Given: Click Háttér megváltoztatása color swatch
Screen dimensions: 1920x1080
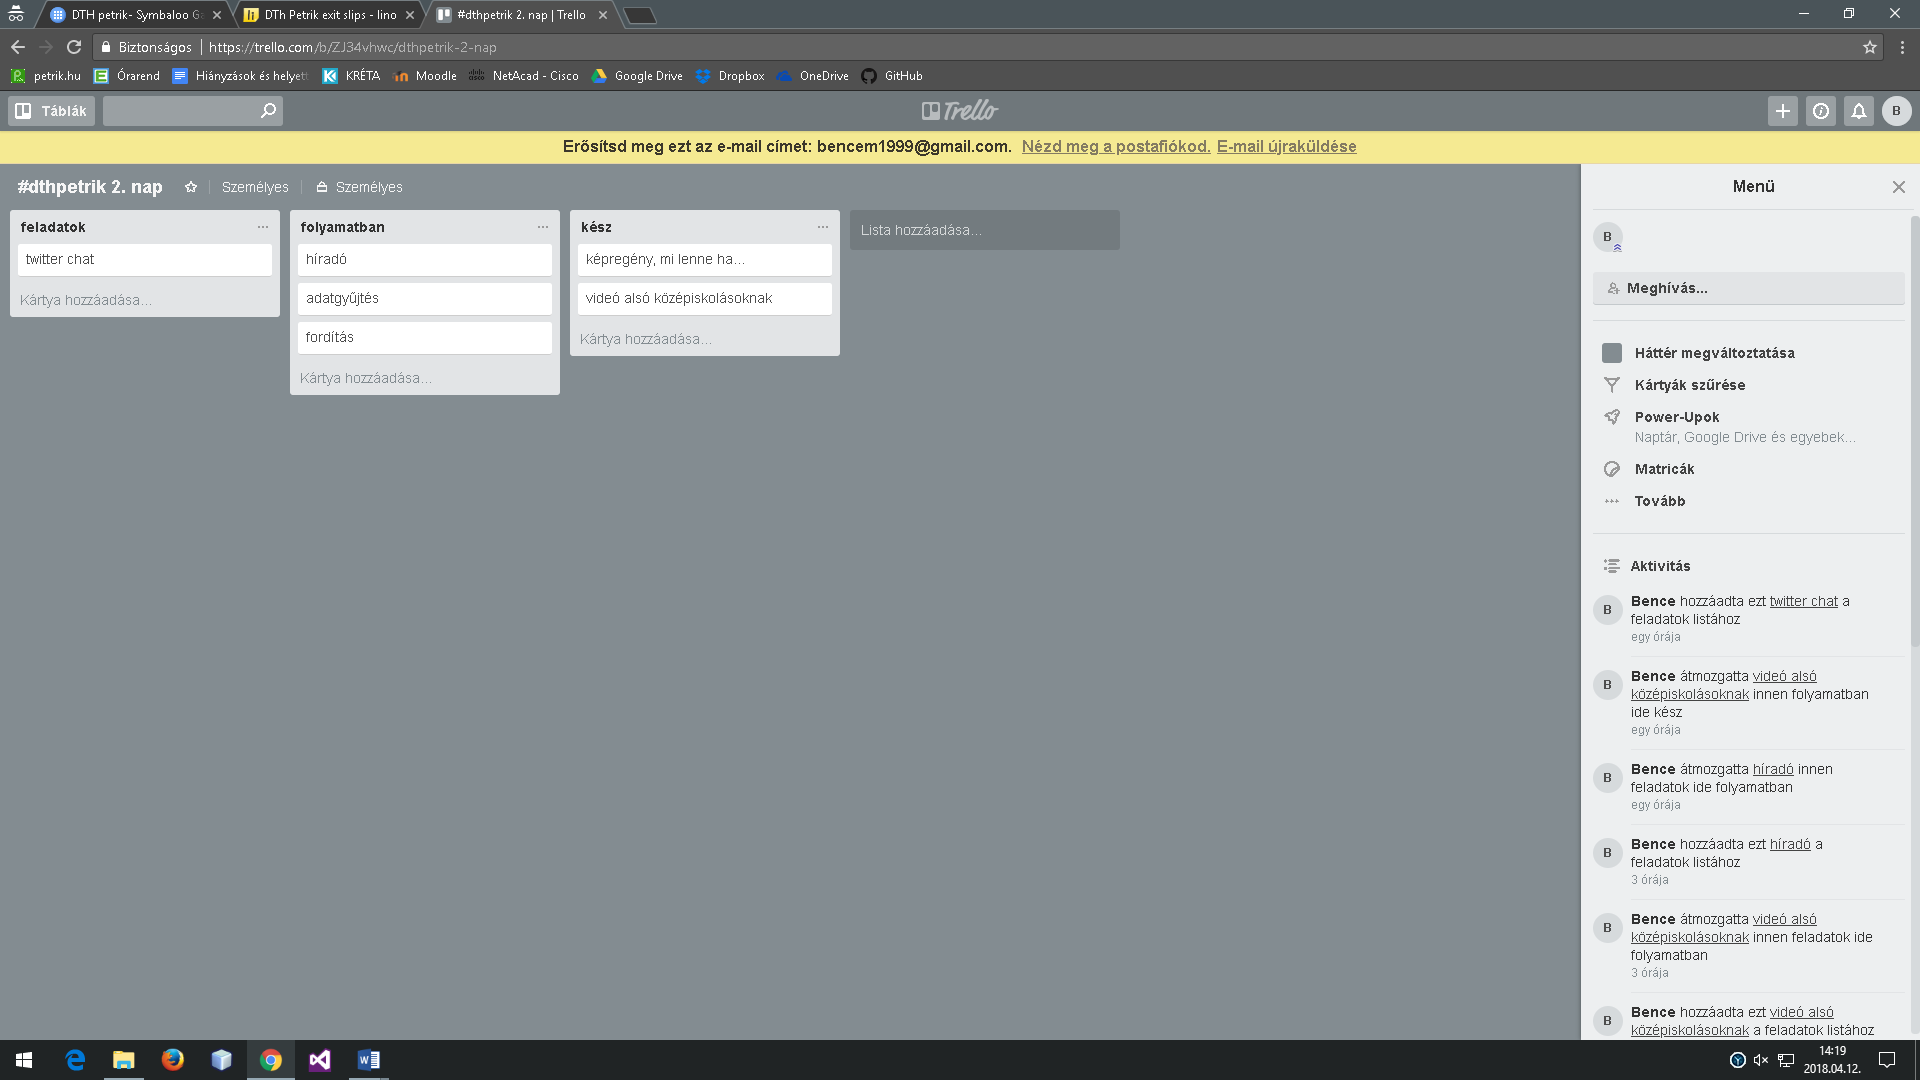Looking at the screenshot, I should pos(1611,353).
